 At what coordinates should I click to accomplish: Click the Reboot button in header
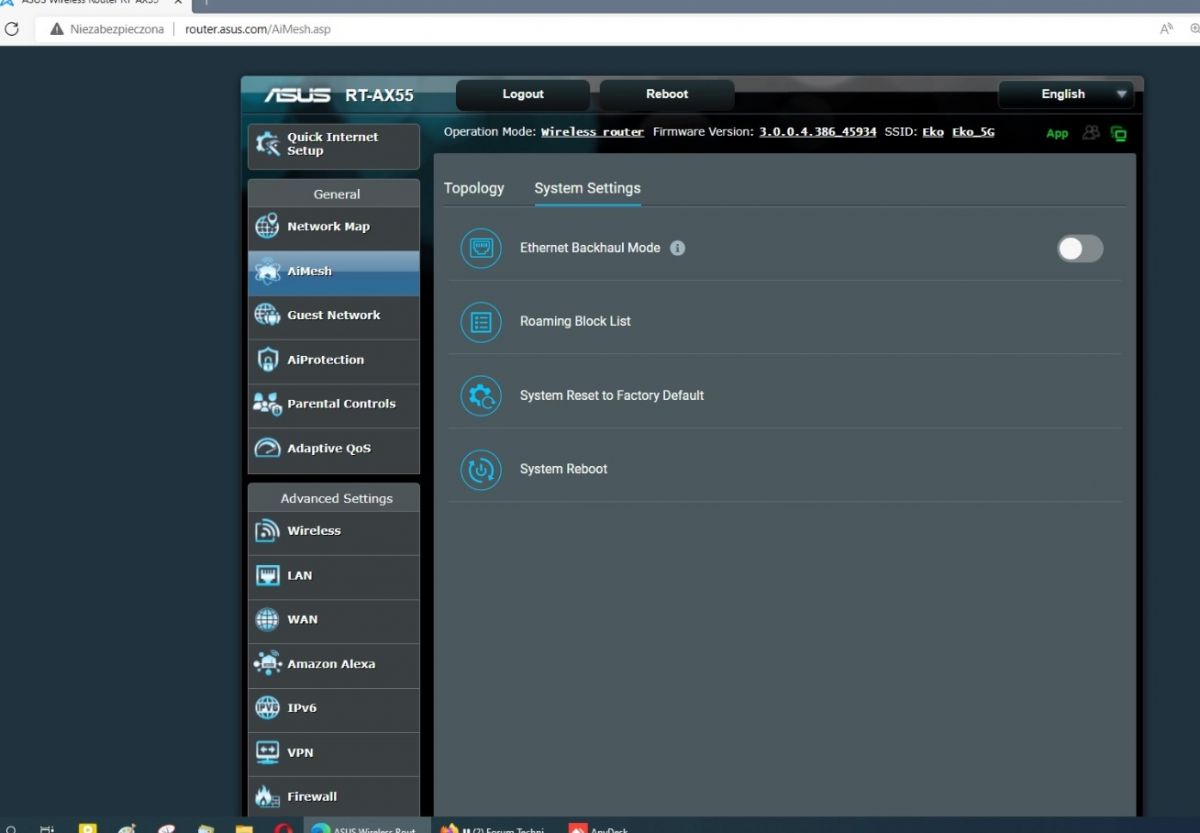click(x=667, y=94)
